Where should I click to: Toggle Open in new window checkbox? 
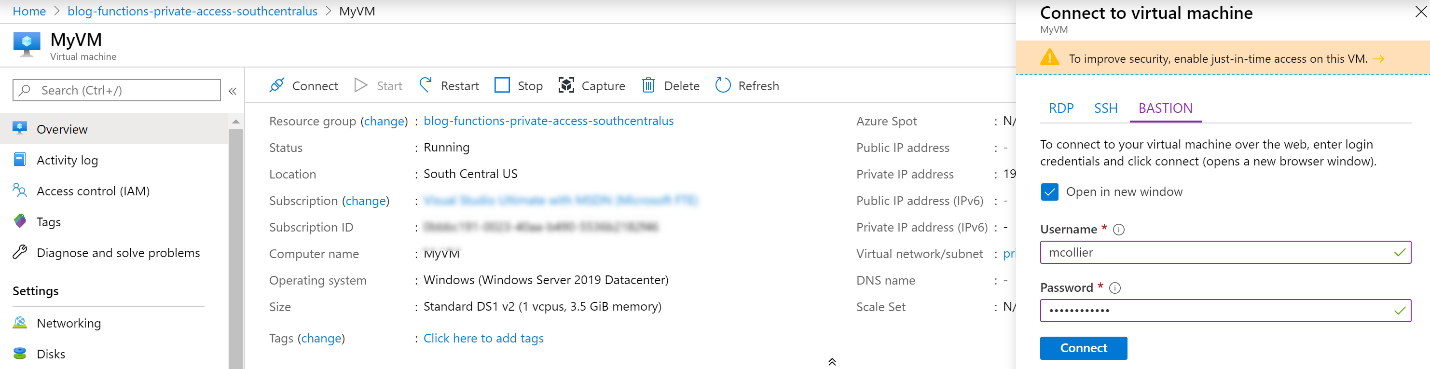pyautogui.click(x=1049, y=192)
